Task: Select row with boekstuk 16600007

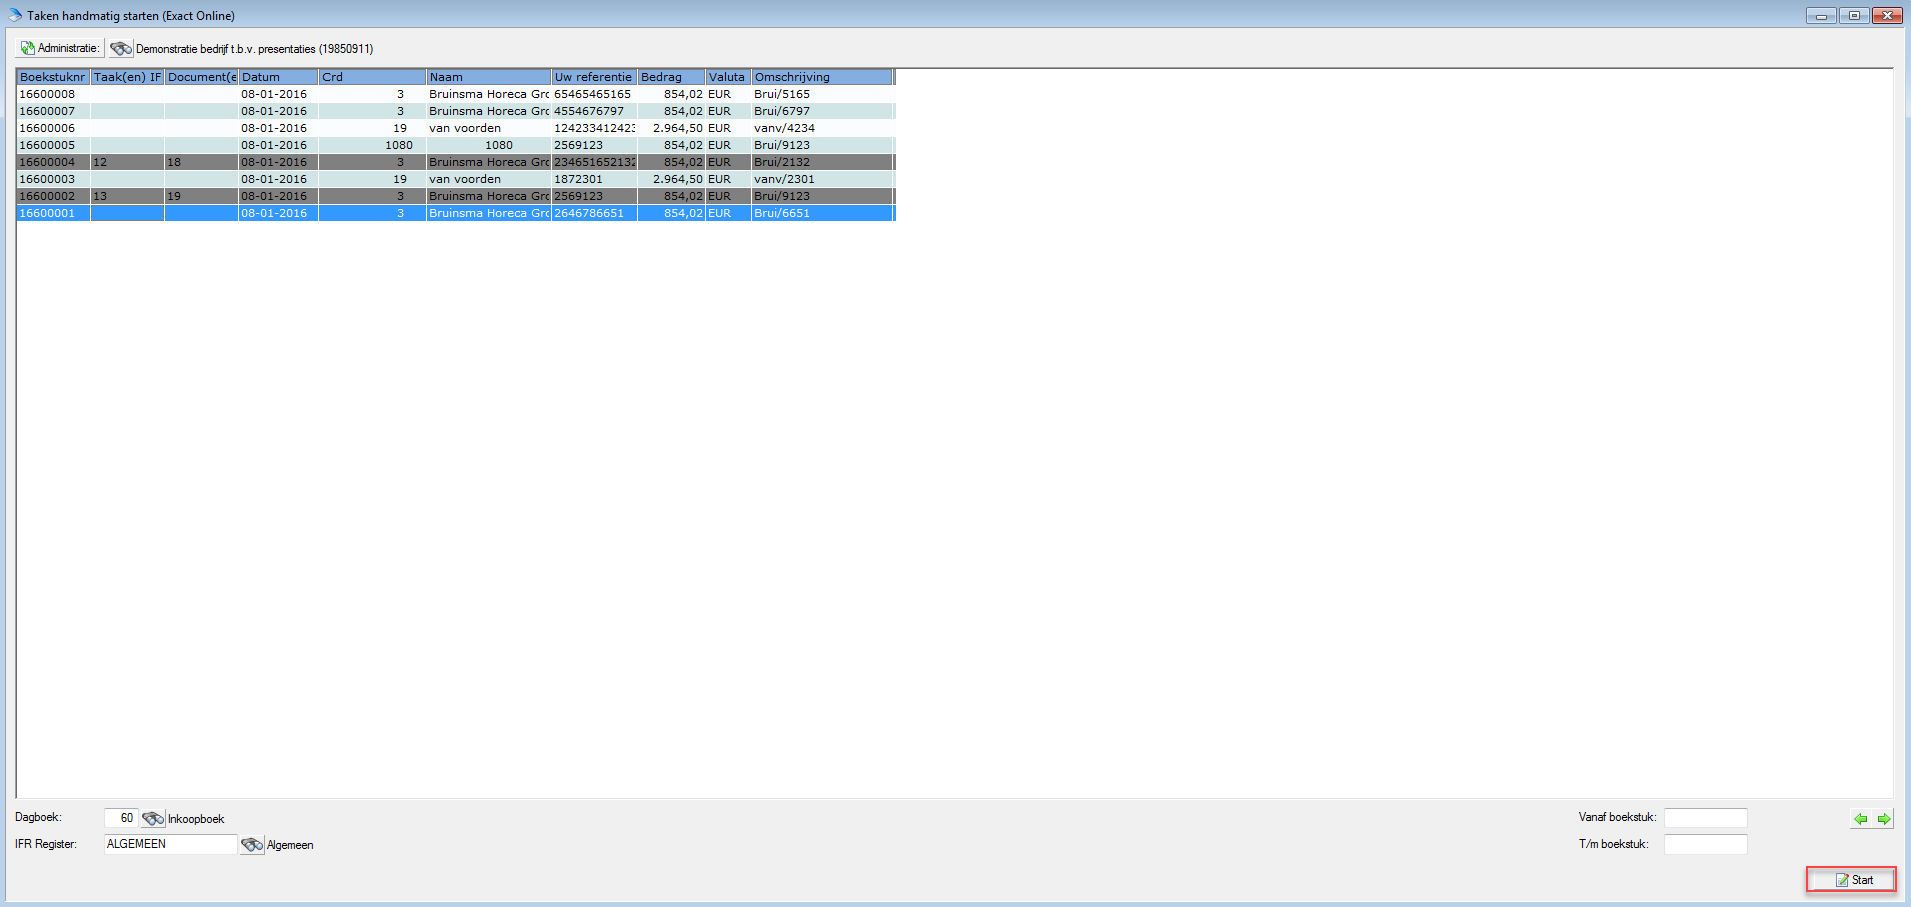Action: pyautogui.click(x=455, y=111)
